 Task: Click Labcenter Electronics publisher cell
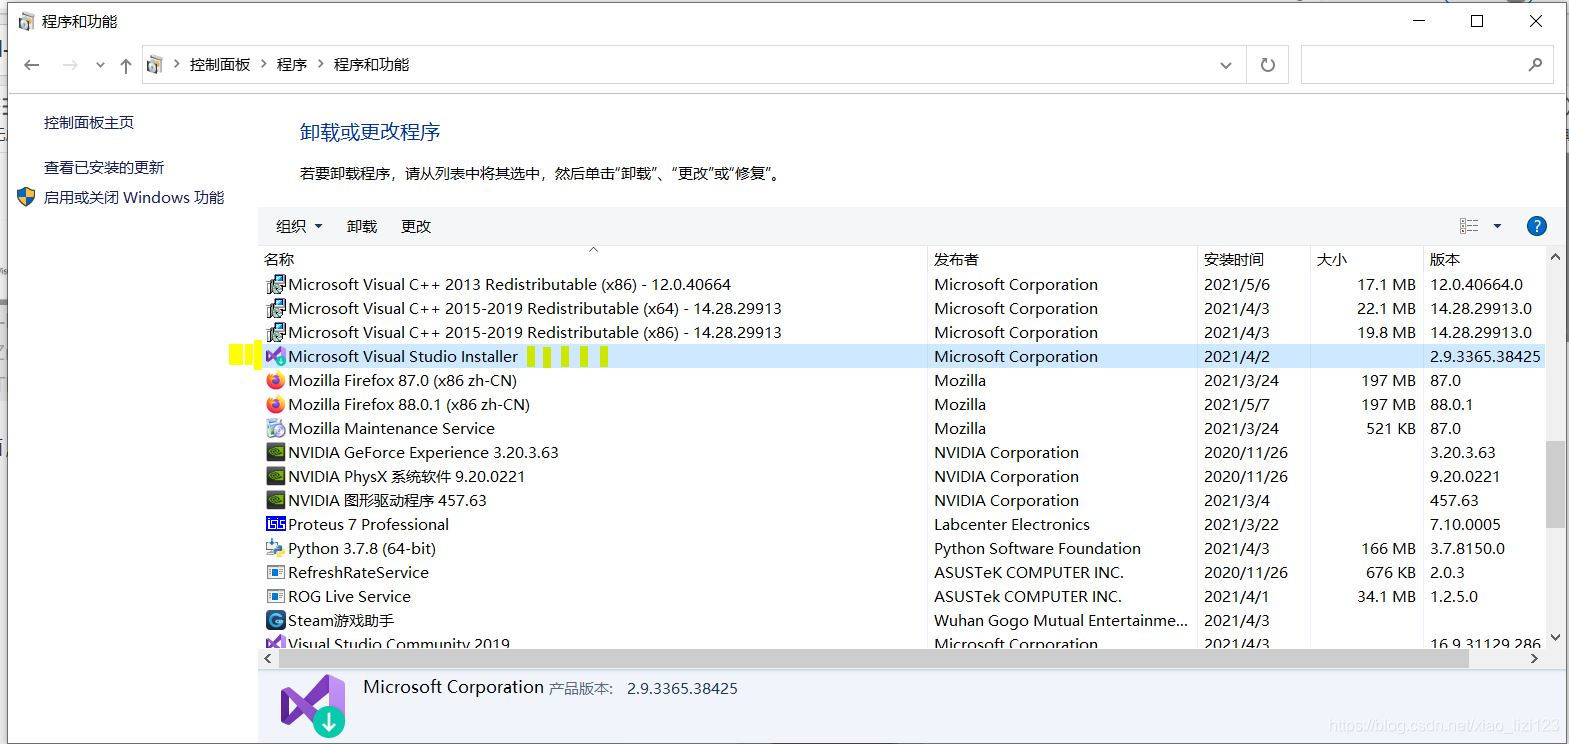[x=1012, y=525]
